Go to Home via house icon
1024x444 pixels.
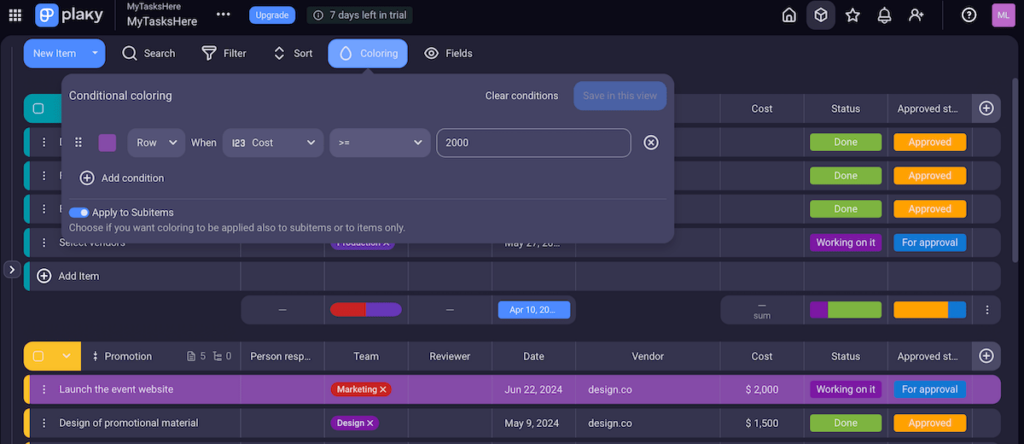click(789, 15)
